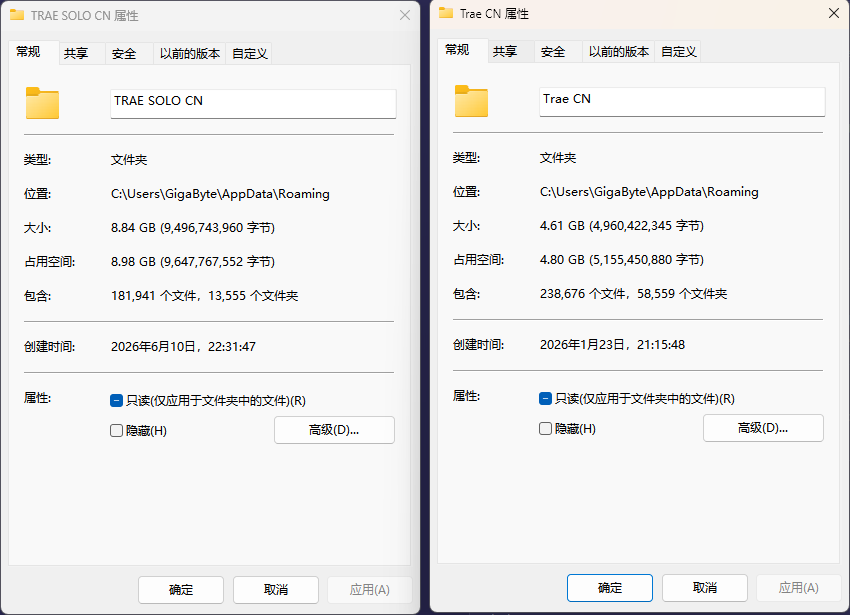Confirm with 确定 in TRAE SOLO CN window

pos(181,590)
